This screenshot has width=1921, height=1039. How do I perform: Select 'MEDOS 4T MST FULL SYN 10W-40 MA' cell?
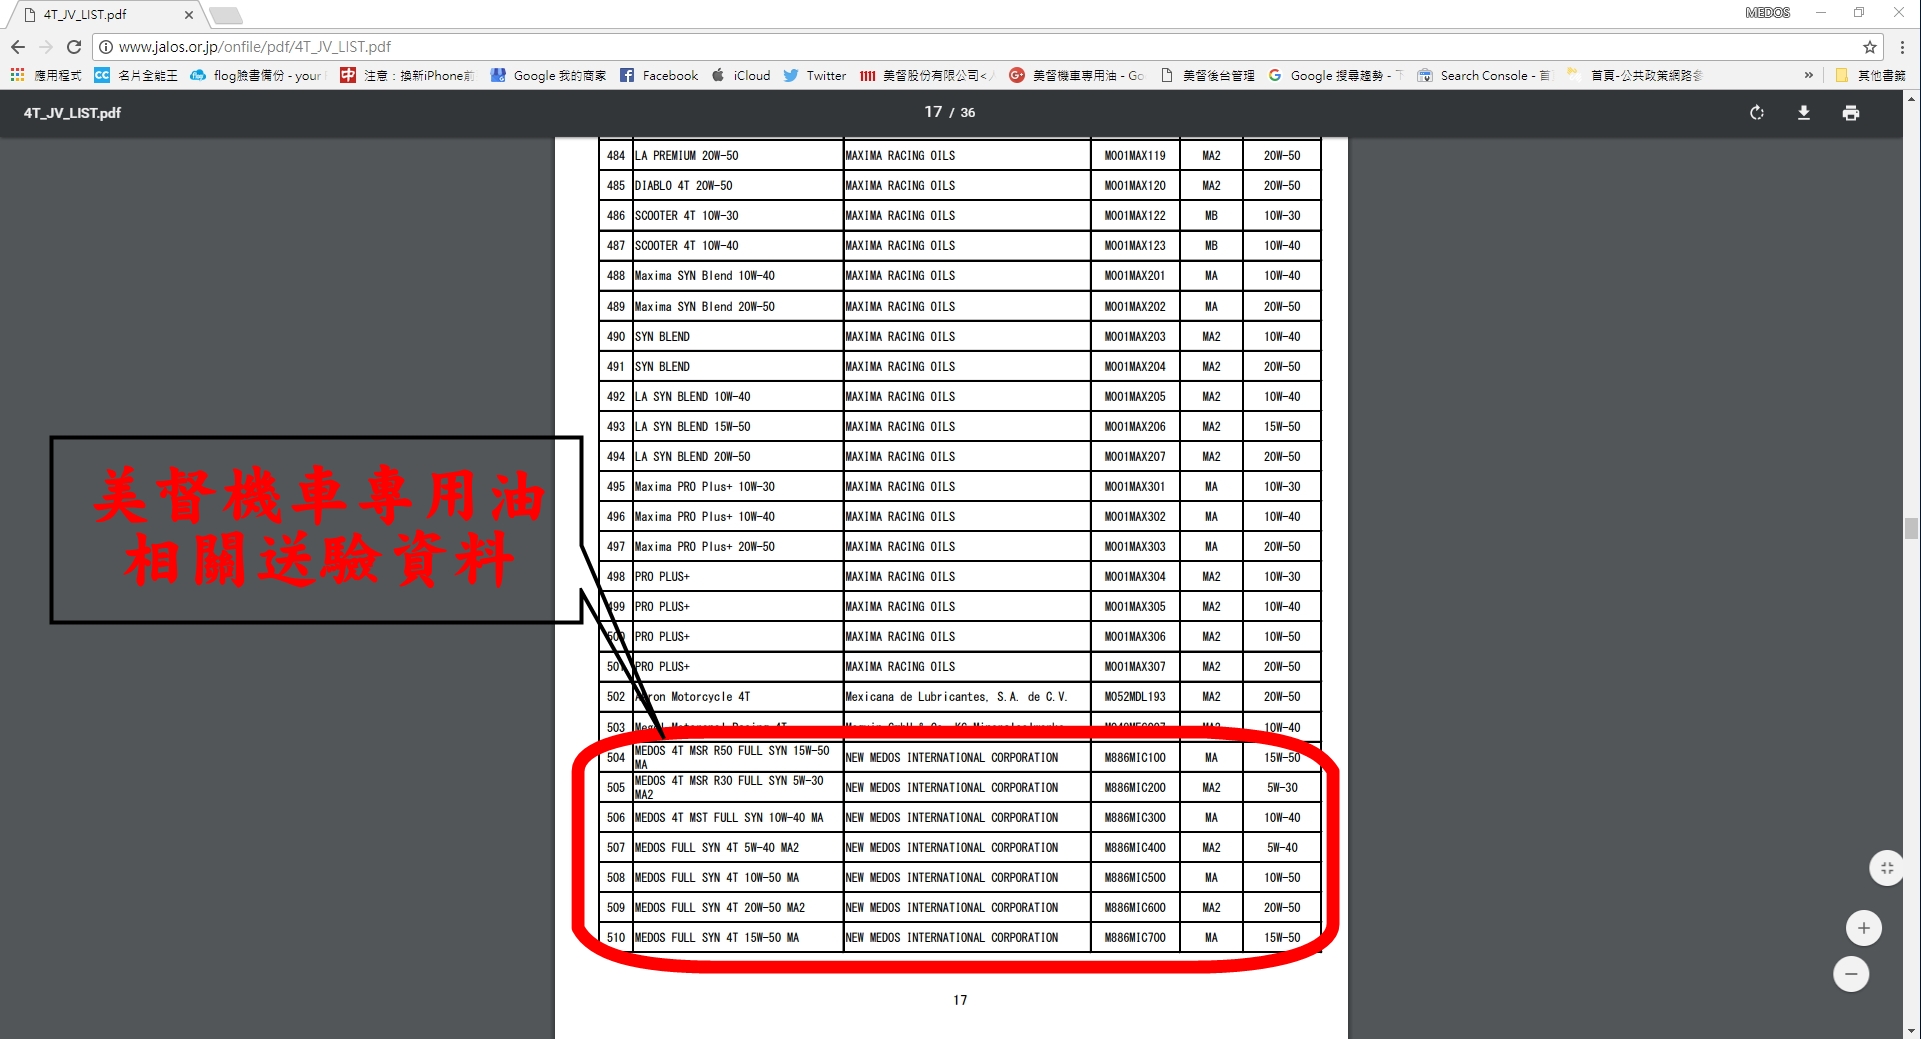pyautogui.click(x=738, y=818)
